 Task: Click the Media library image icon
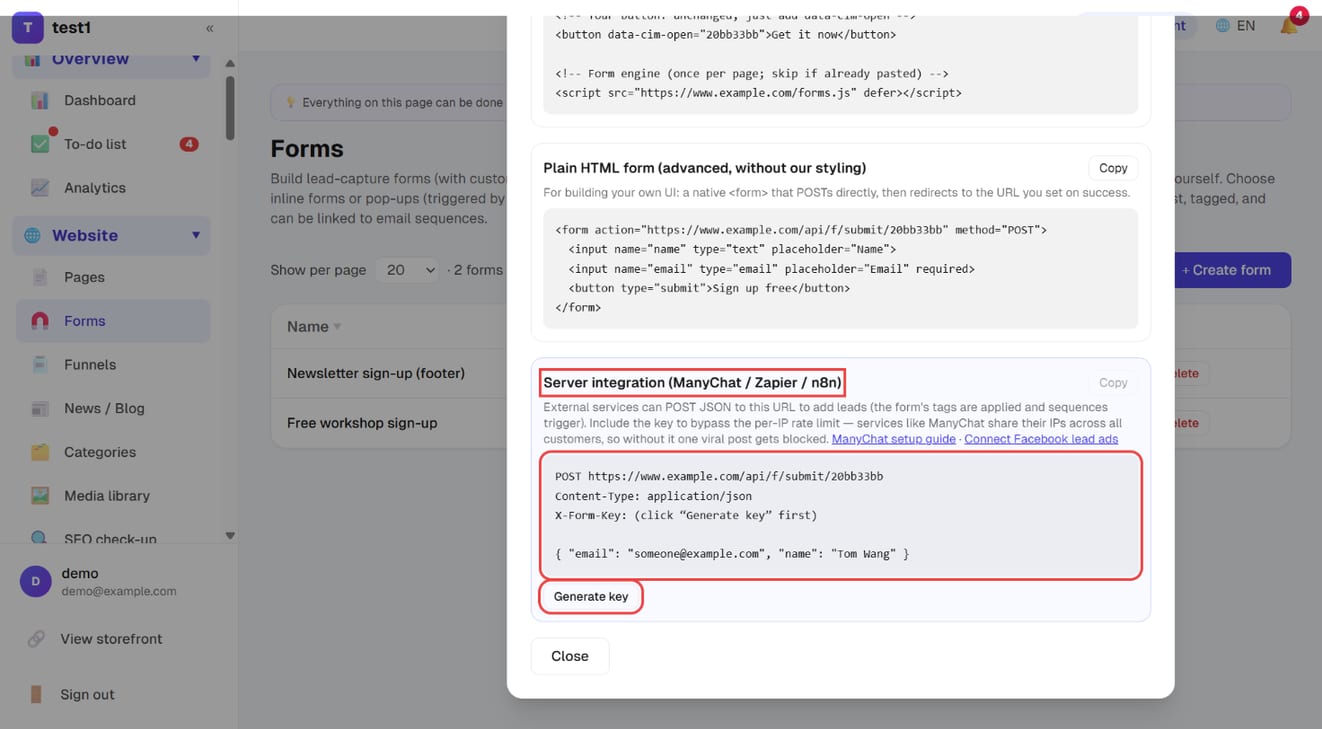pos(40,496)
